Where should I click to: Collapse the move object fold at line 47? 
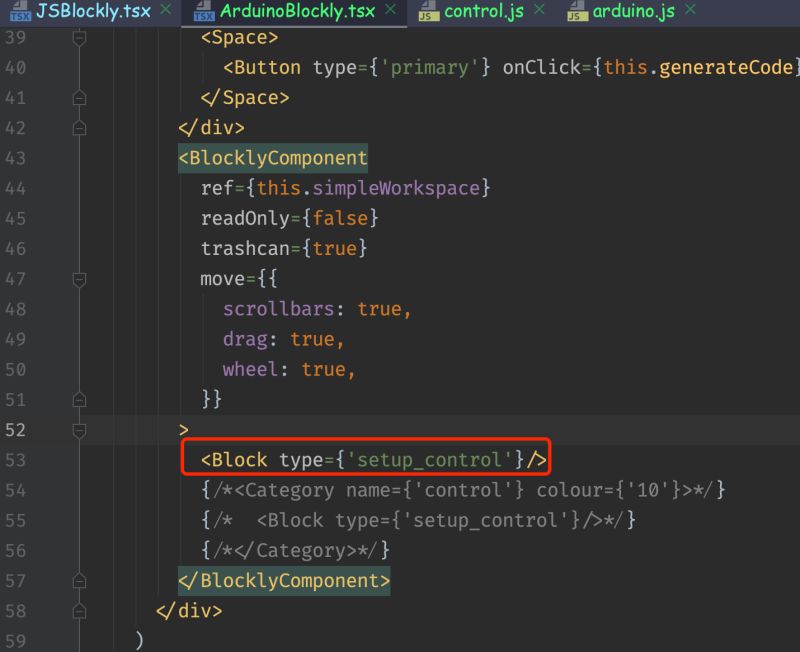click(x=81, y=279)
